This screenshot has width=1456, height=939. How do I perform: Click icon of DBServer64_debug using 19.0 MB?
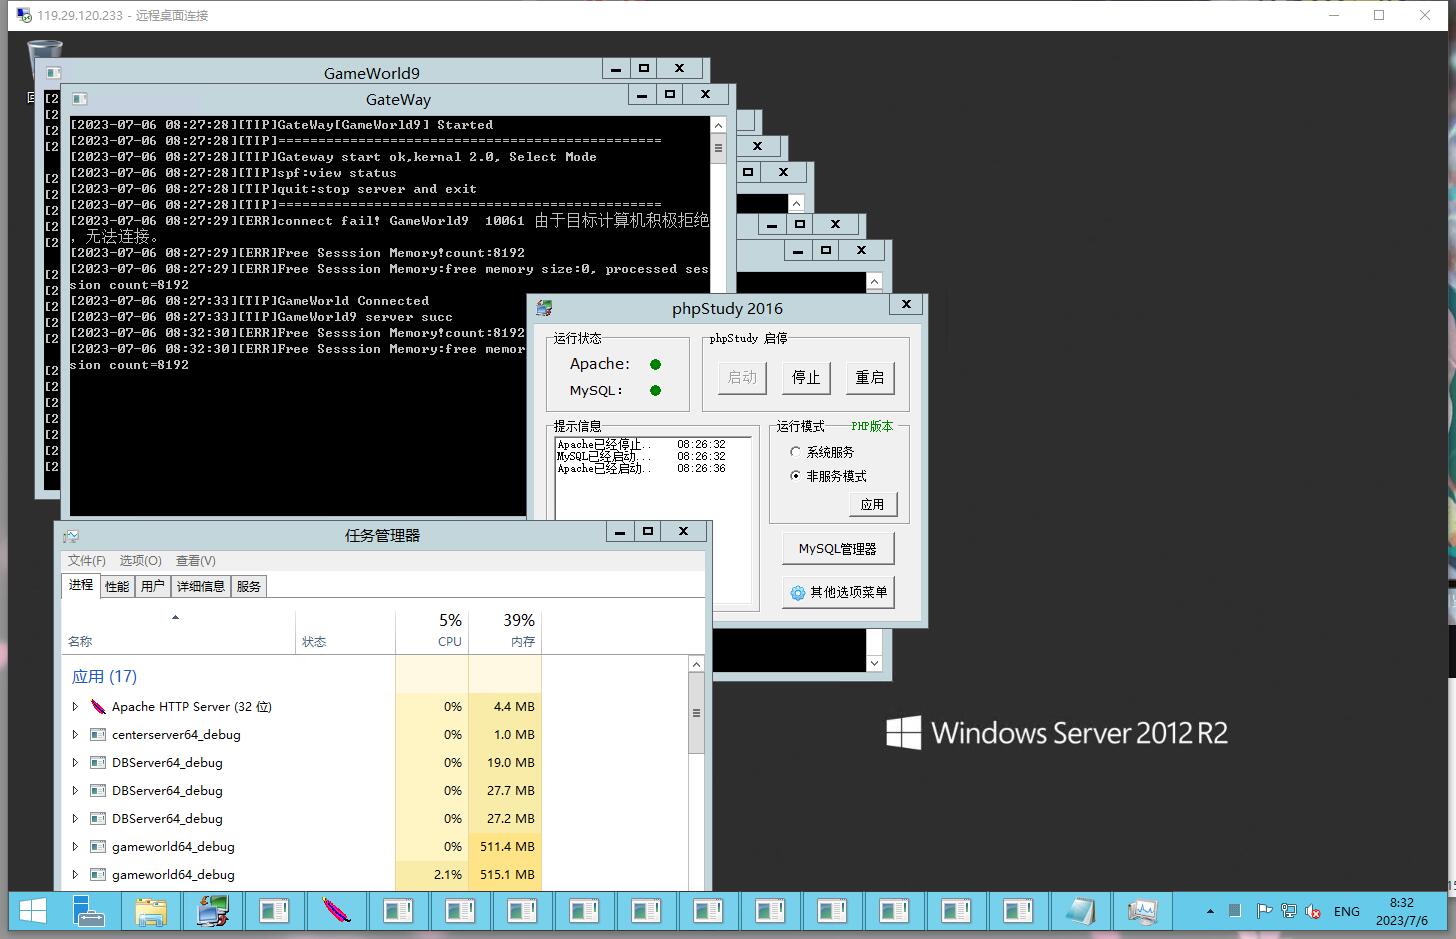click(x=98, y=762)
